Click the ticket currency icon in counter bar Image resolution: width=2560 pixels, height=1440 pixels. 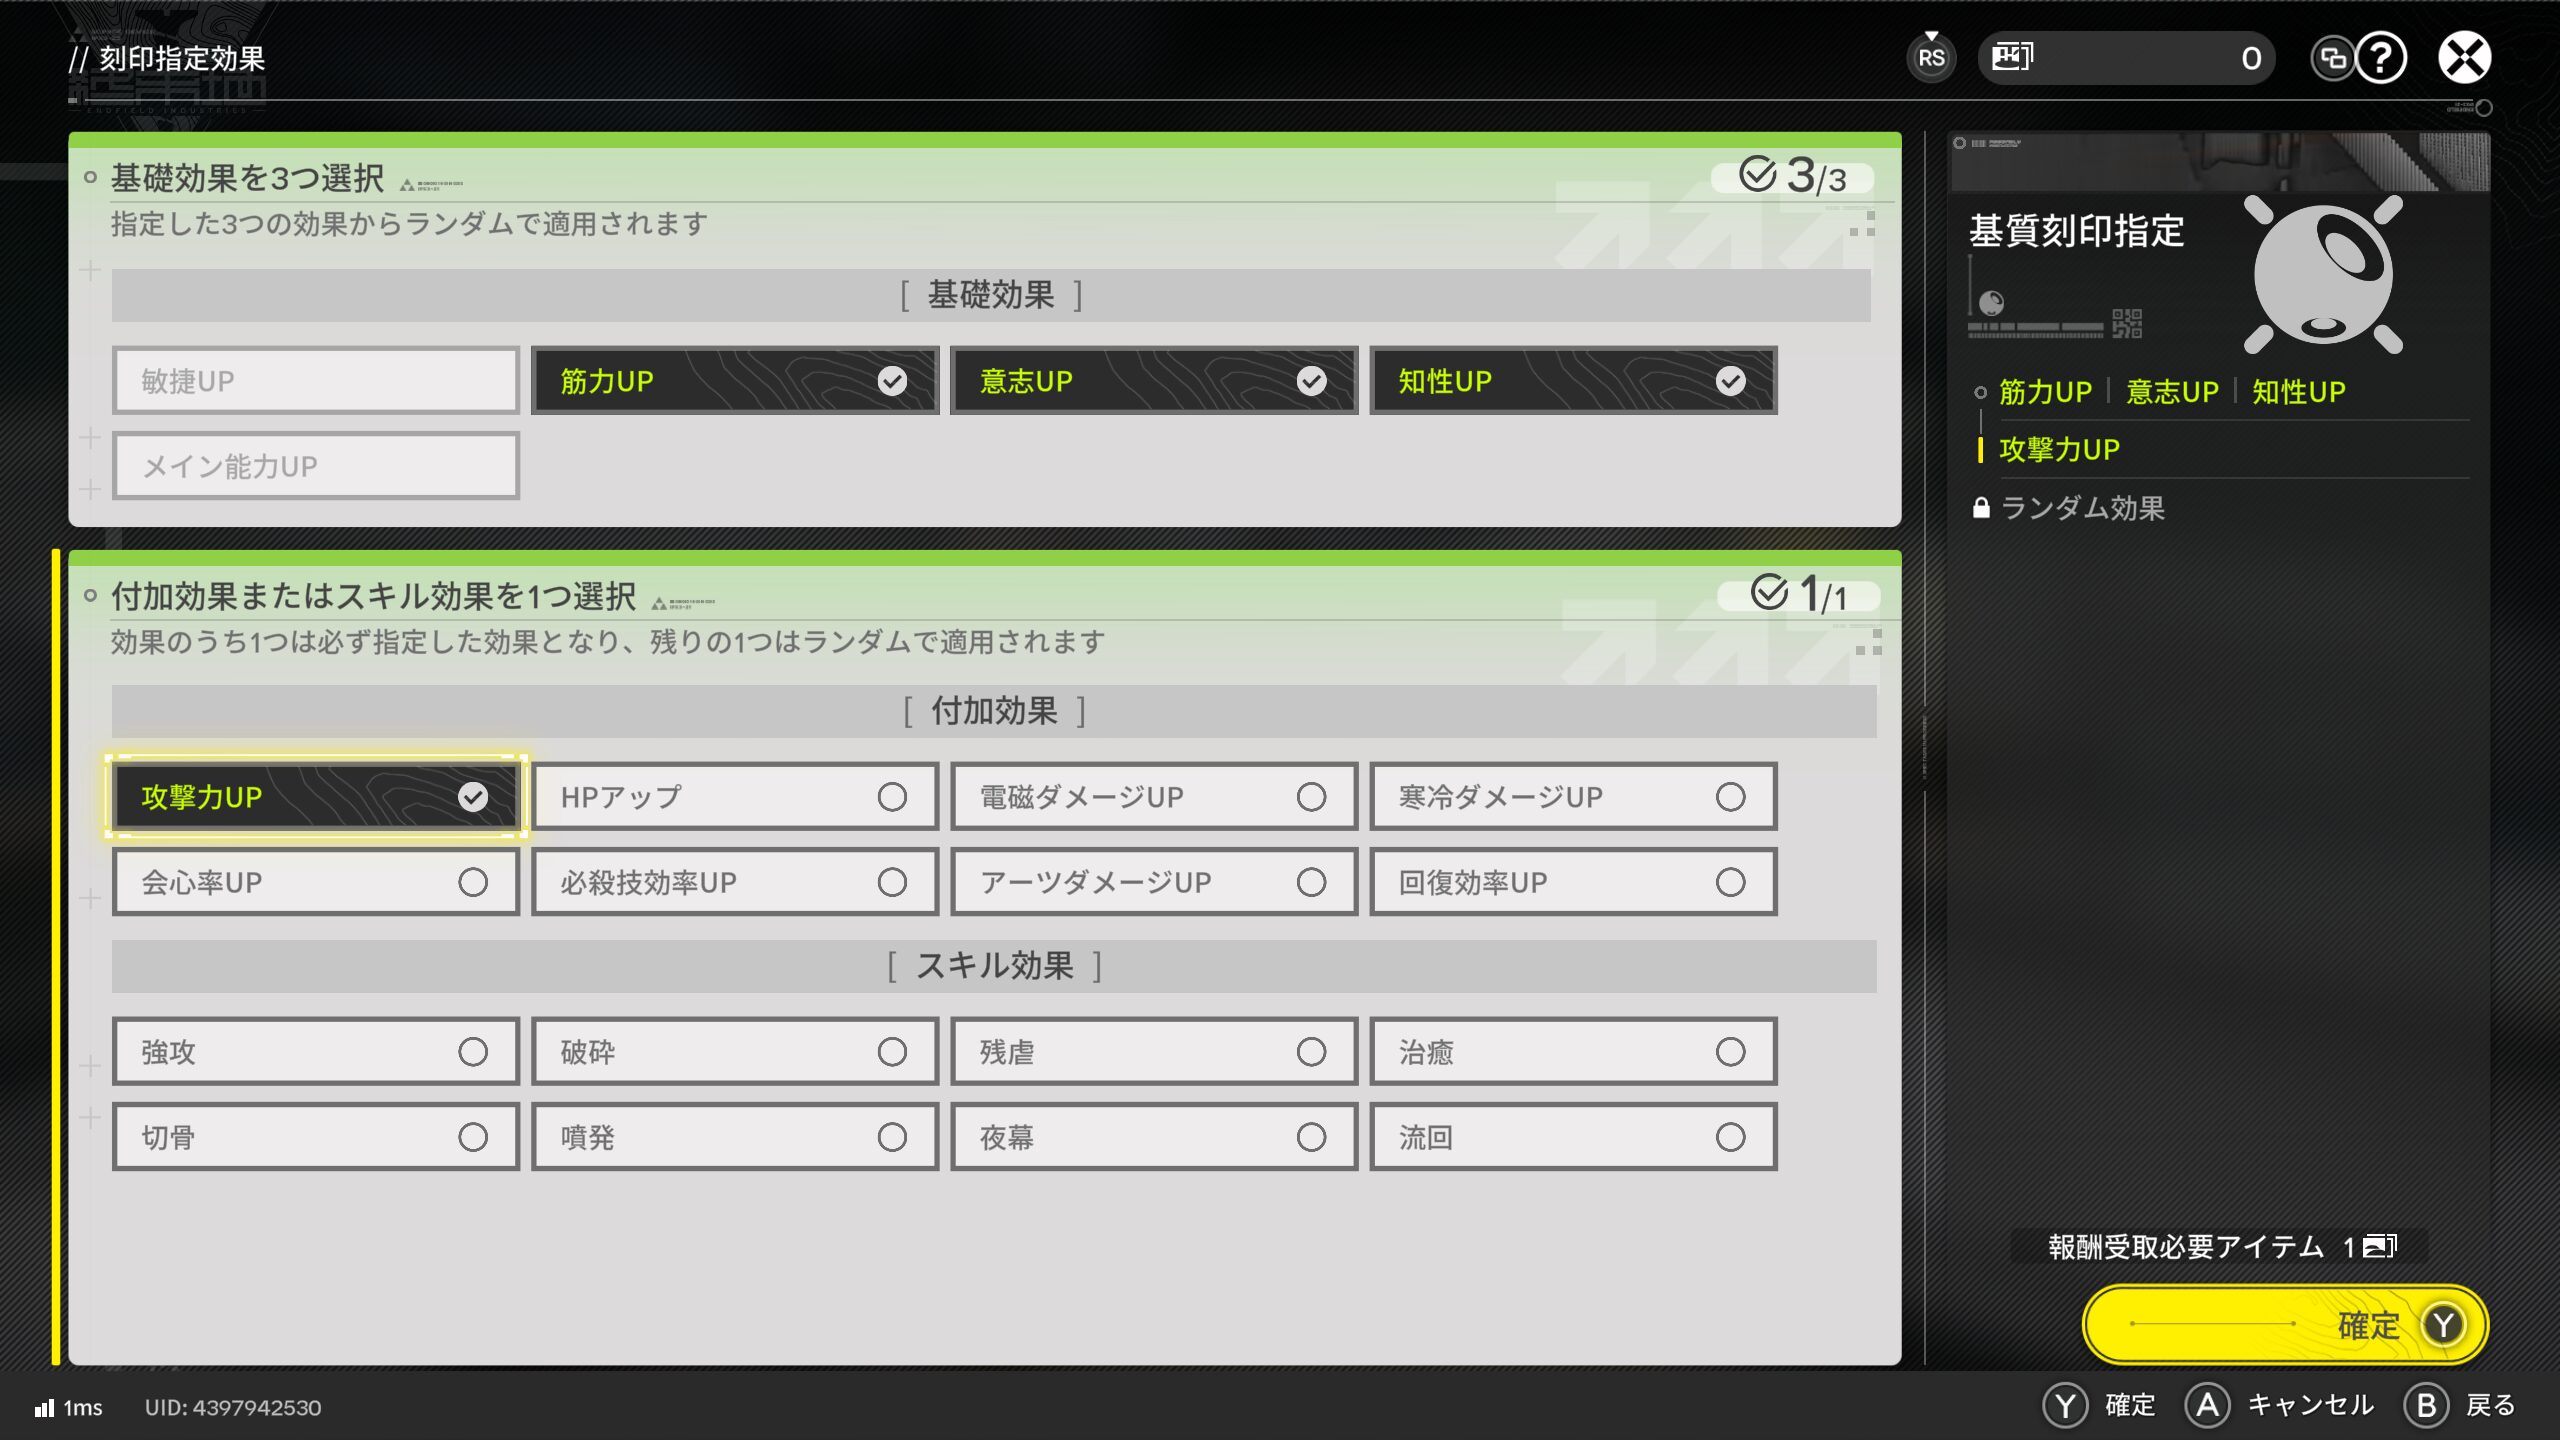[x=2012, y=57]
